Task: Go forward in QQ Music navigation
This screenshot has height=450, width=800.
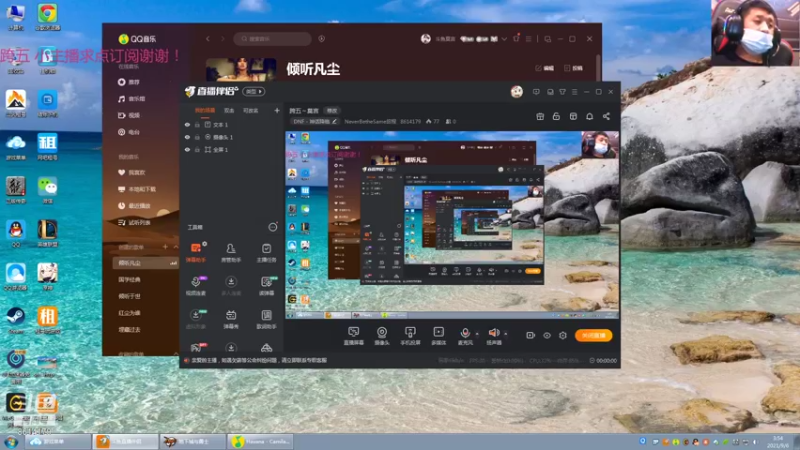Action: 222,39
